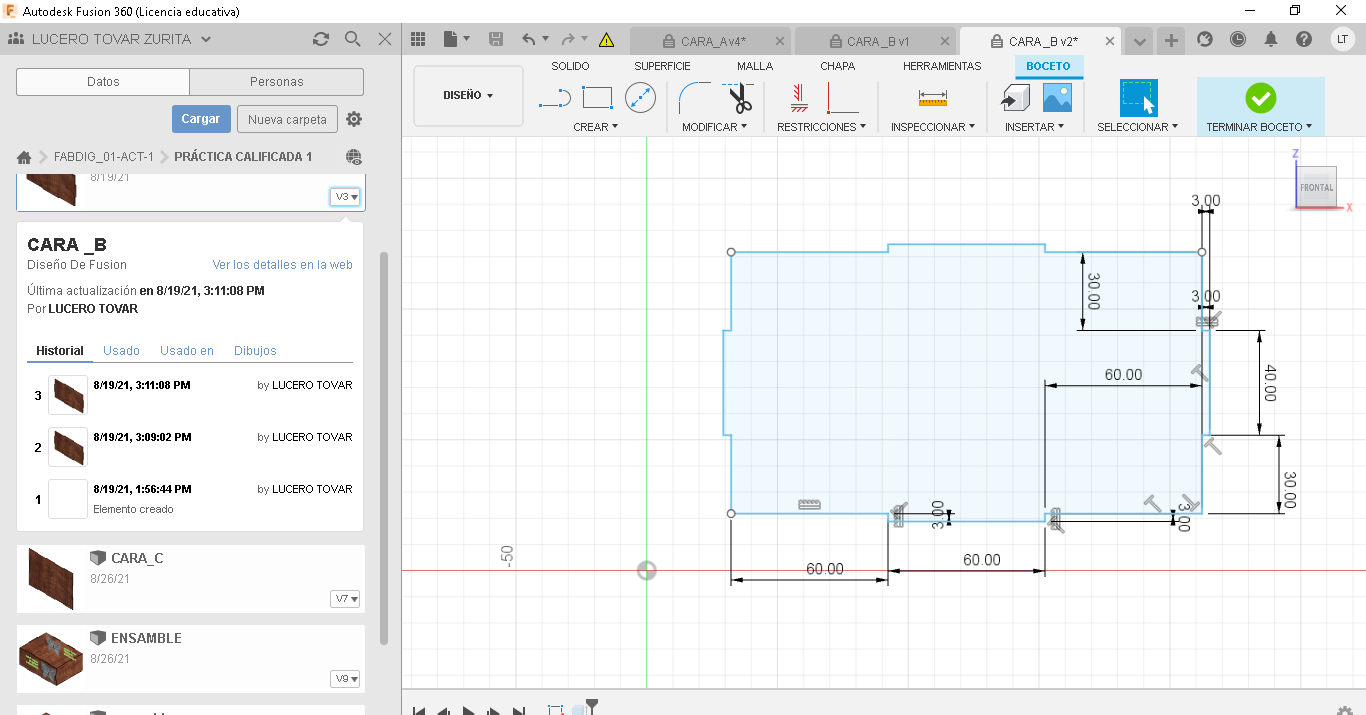Viewport: 1366px width, 715px height.
Task: Apply the Perpendicular constraint tool
Action: pyautogui.click(x=842, y=98)
